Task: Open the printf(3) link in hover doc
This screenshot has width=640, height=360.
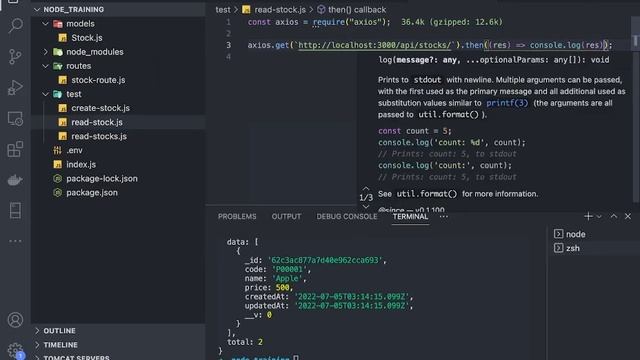Action: [507, 103]
